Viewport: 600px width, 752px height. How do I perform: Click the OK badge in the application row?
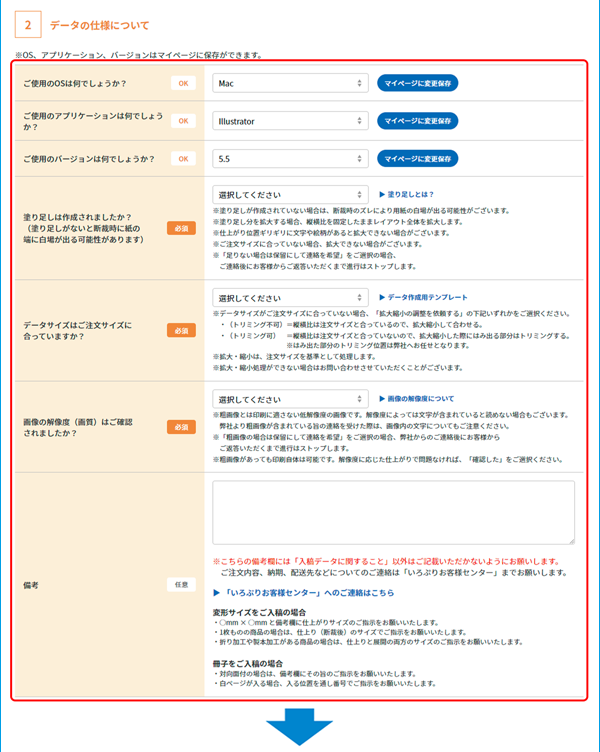tap(183, 121)
